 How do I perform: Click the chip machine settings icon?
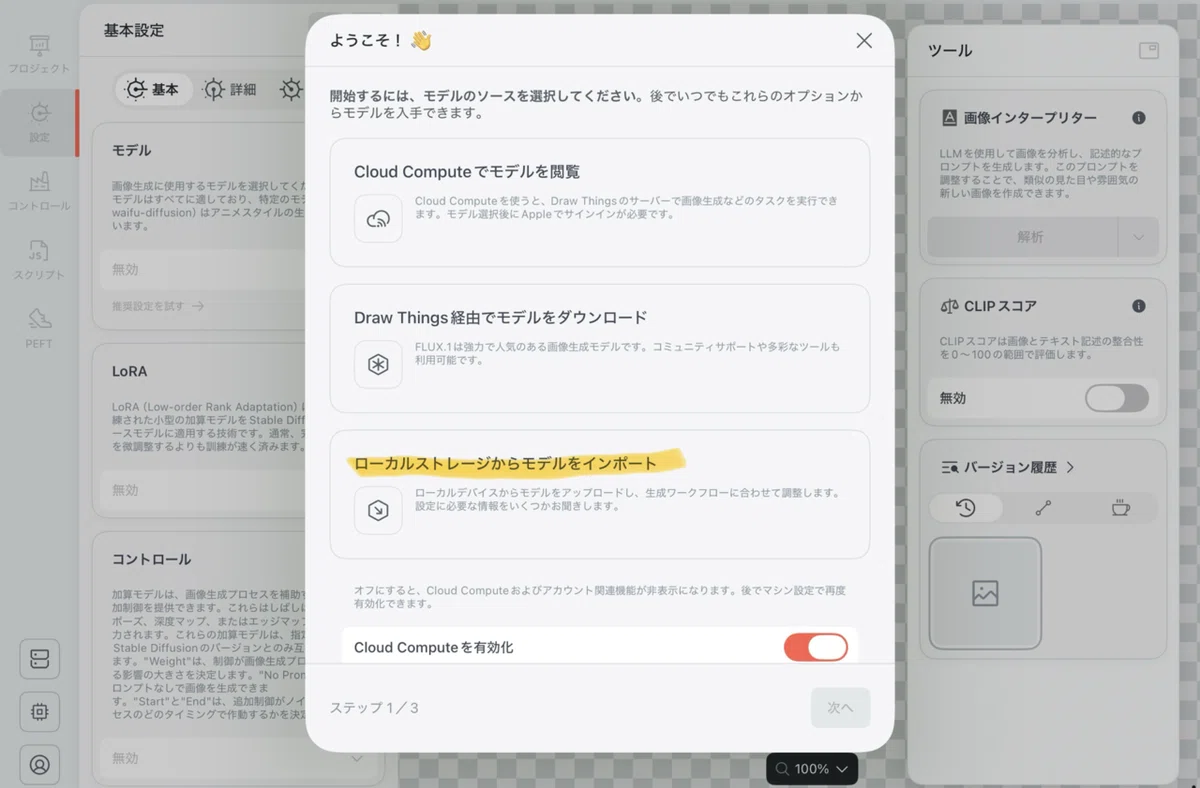pos(40,712)
